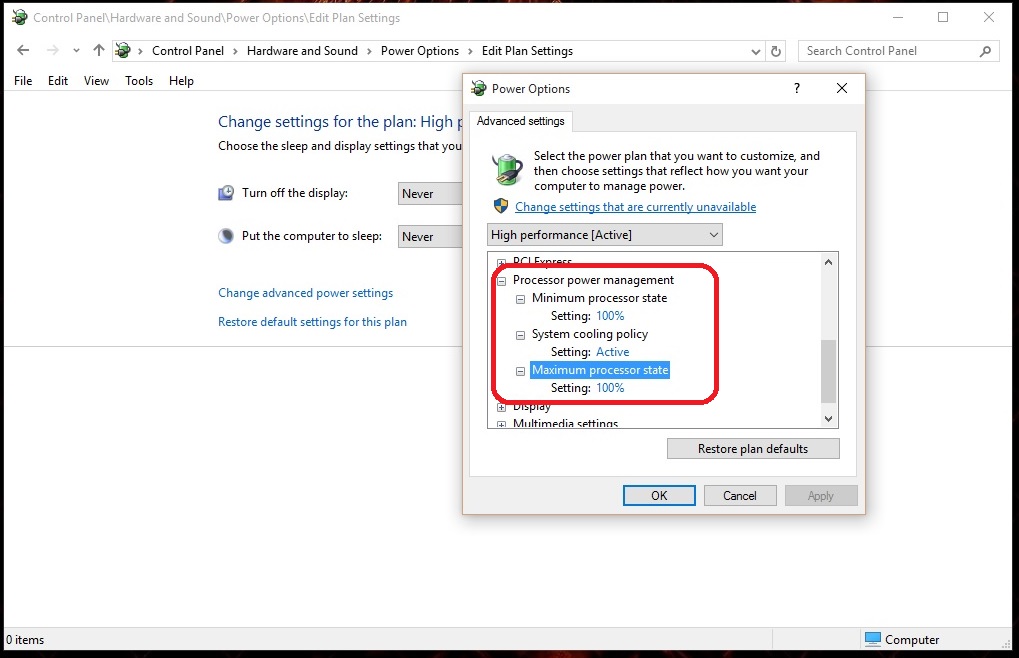This screenshot has width=1019, height=658.
Task: Click the Control Panel window title icon
Action: [x=20, y=18]
